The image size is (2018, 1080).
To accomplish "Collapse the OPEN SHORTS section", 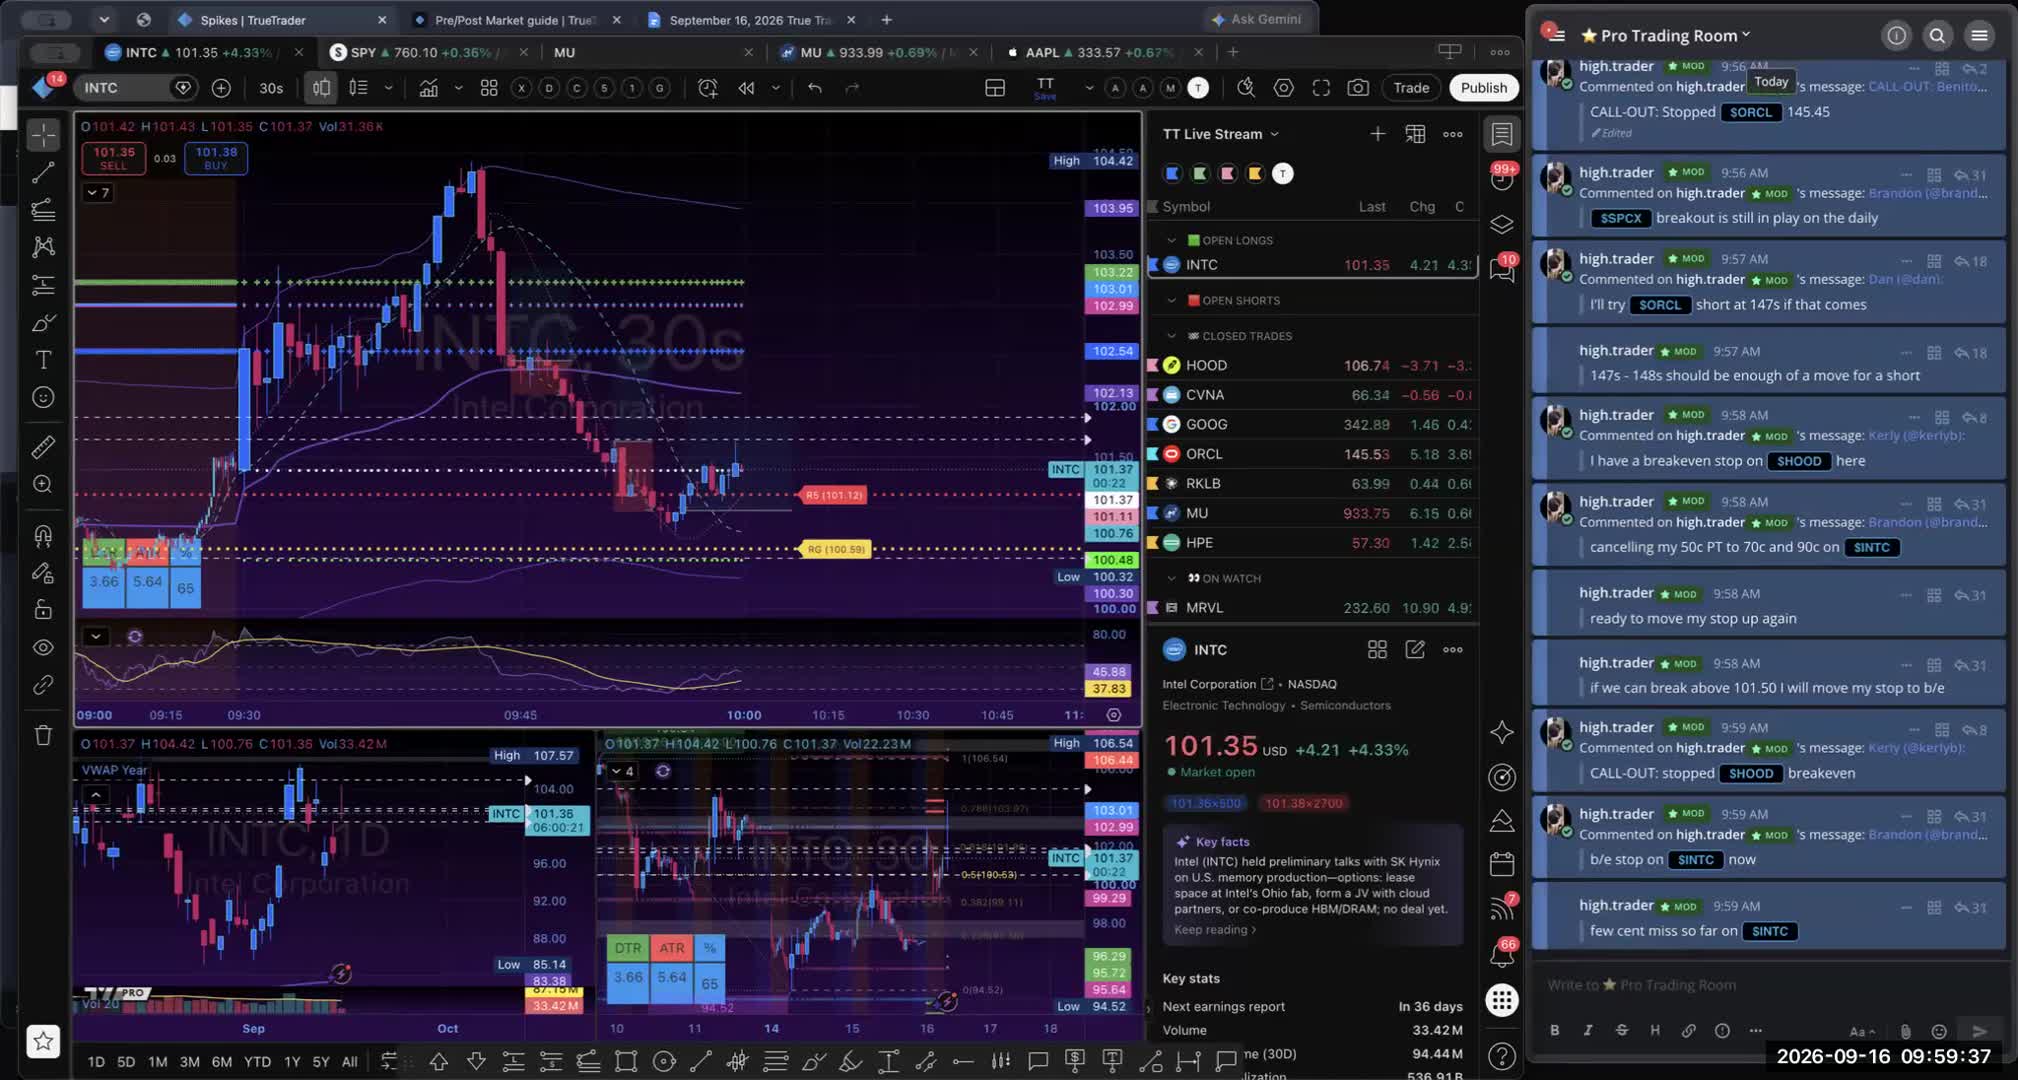I will [x=1172, y=300].
